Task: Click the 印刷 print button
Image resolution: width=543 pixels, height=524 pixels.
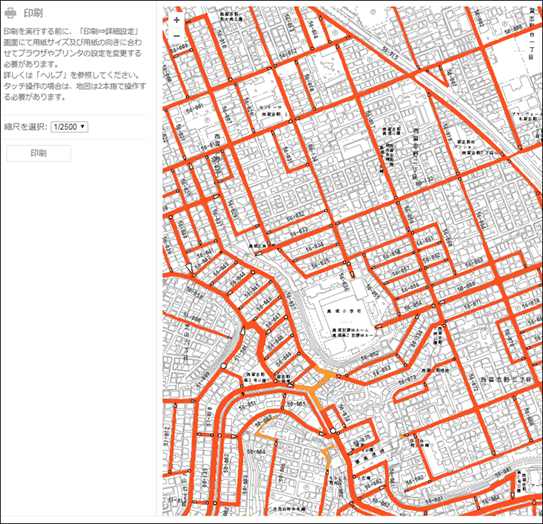Action: (x=38, y=153)
